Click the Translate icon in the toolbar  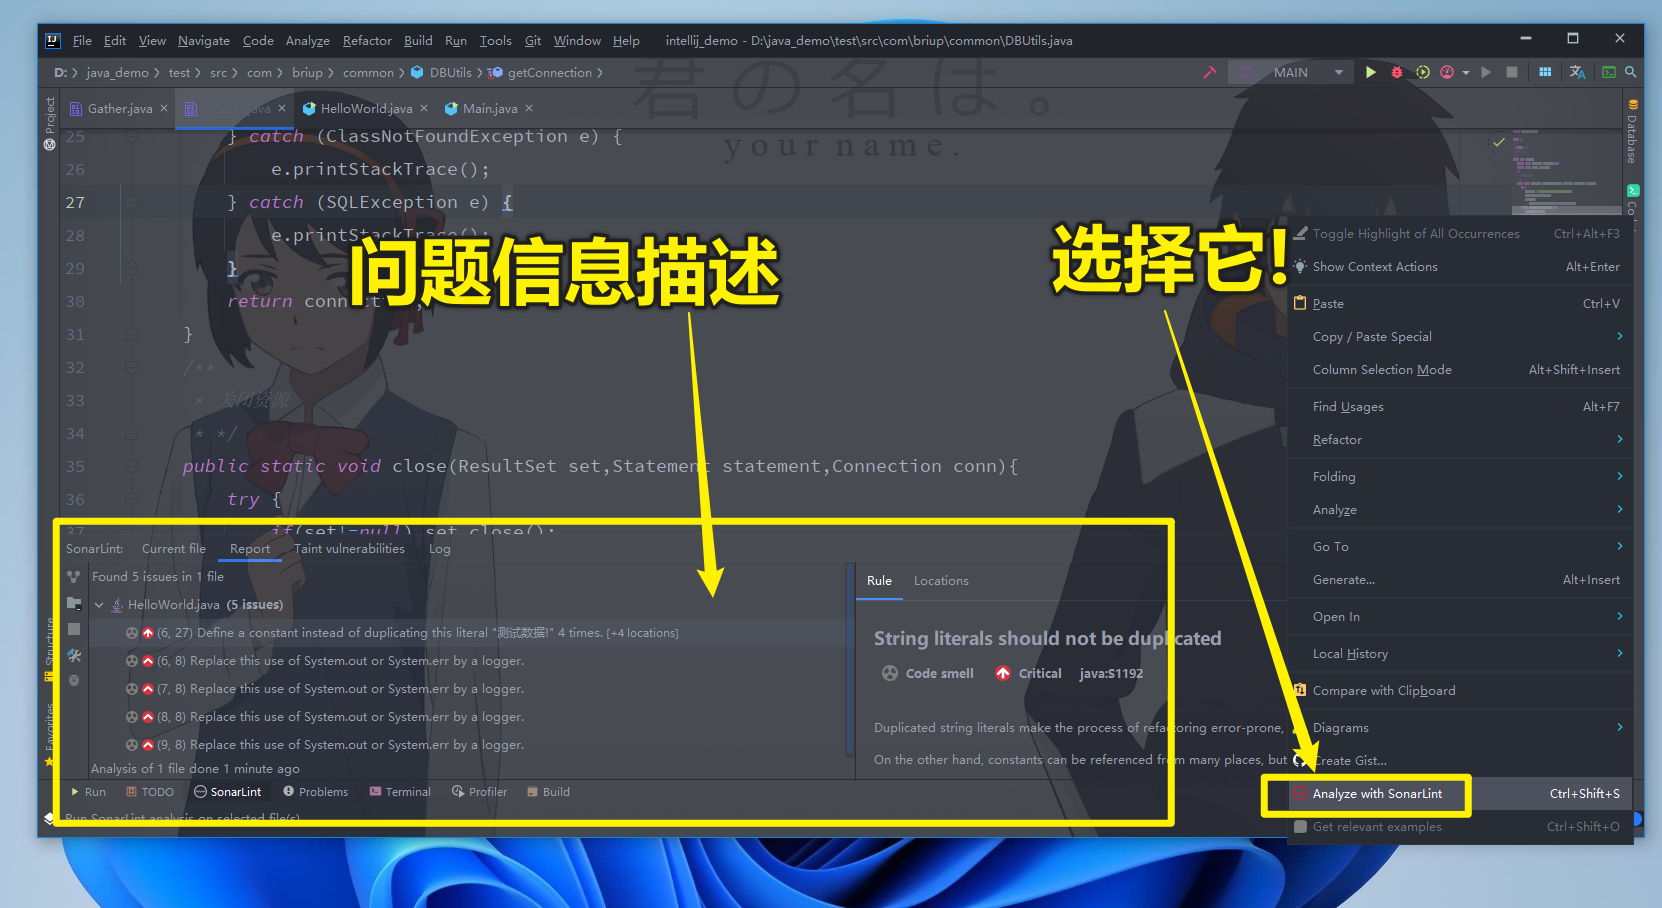[1578, 72]
